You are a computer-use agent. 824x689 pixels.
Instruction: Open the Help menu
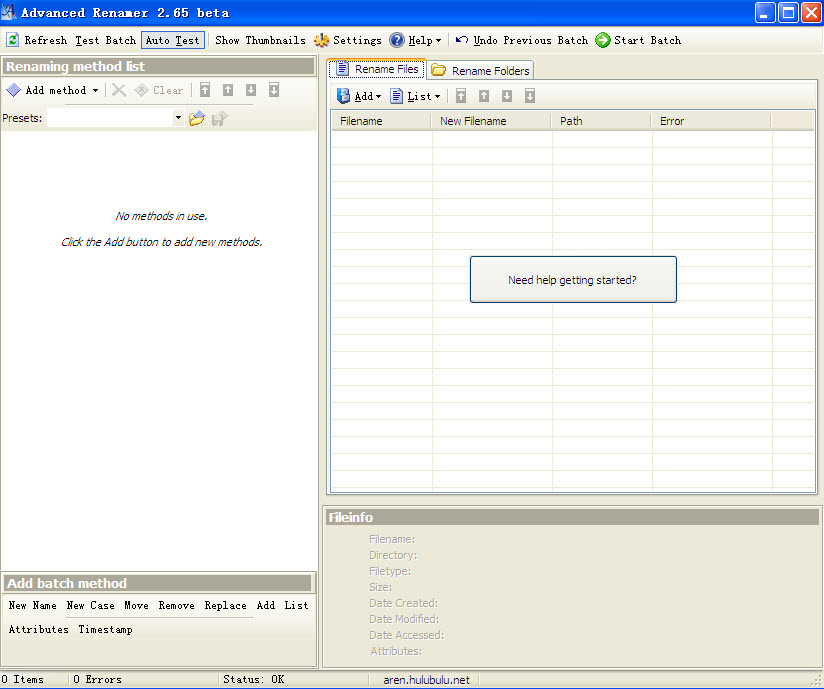pyautogui.click(x=415, y=40)
